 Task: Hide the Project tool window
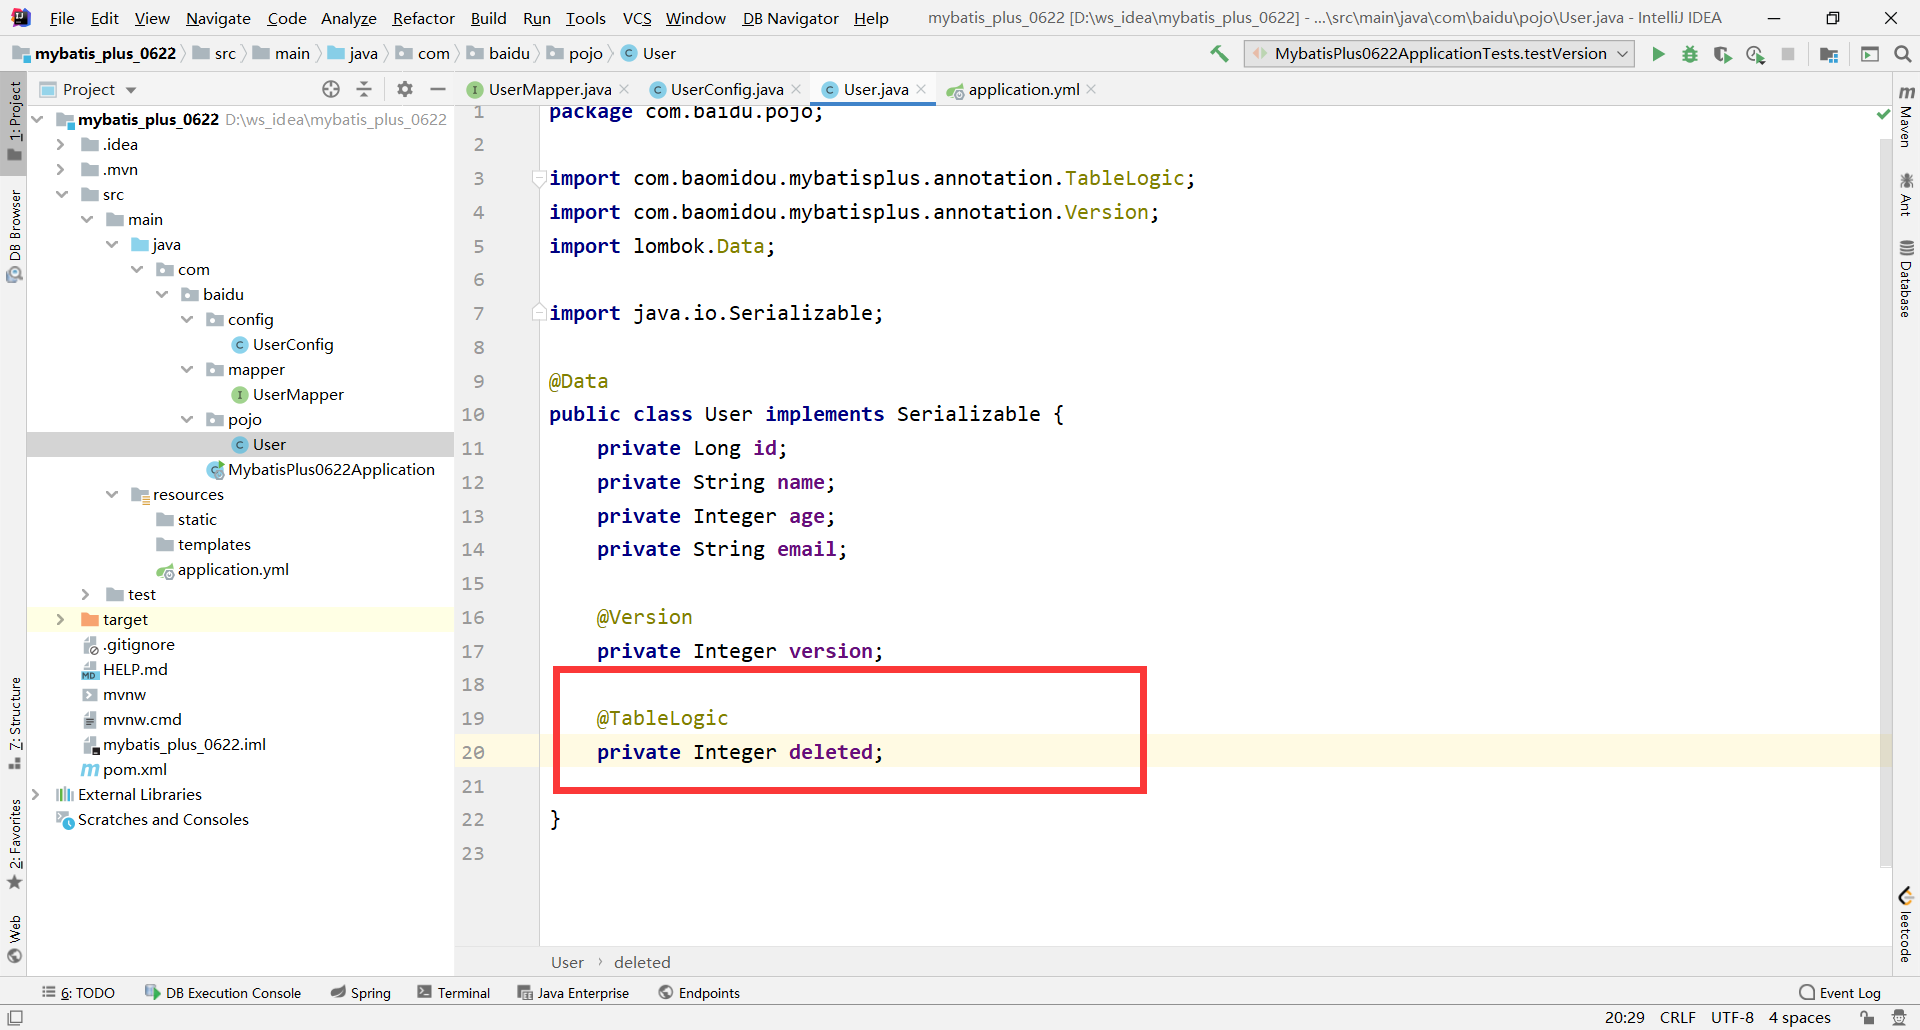click(x=437, y=89)
